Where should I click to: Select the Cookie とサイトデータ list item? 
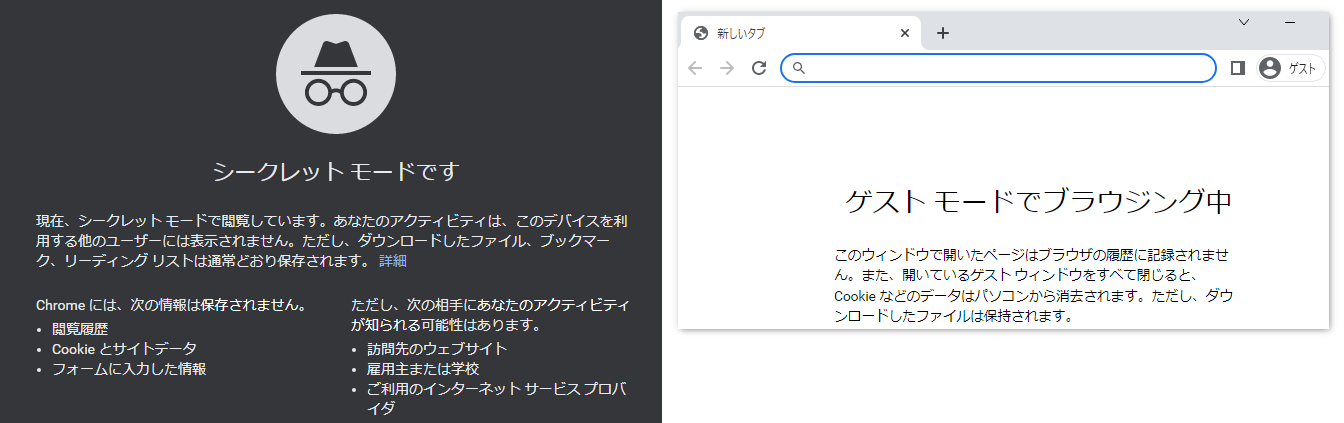[124, 349]
